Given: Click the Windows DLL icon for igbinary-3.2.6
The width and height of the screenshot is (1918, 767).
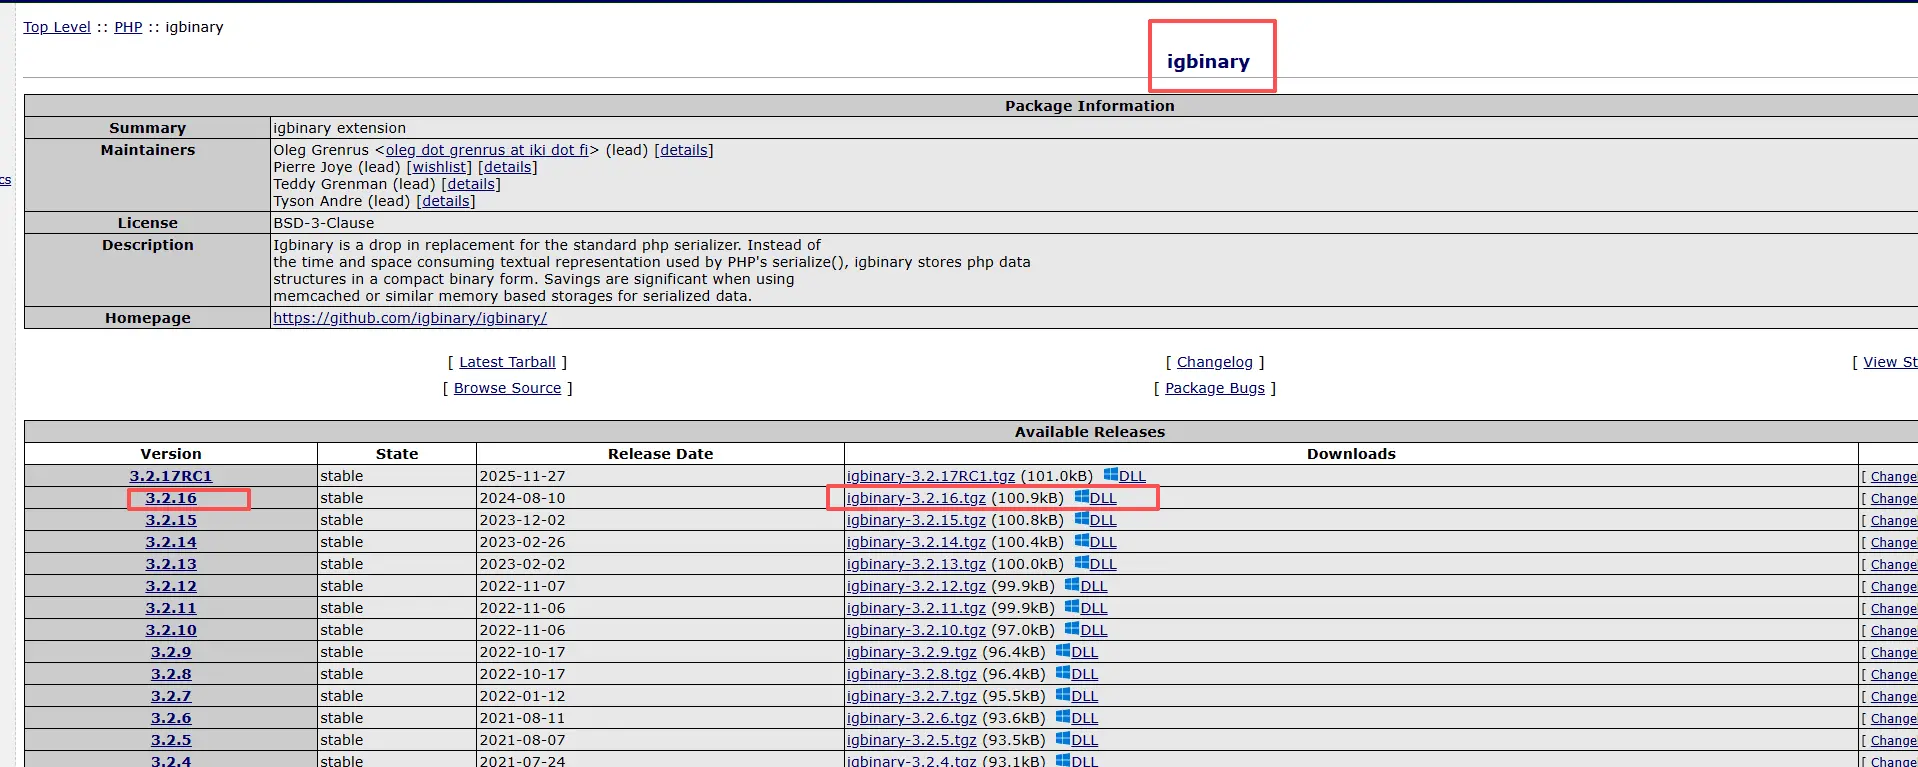Looking at the screenshot, I should click(1063, 717).
